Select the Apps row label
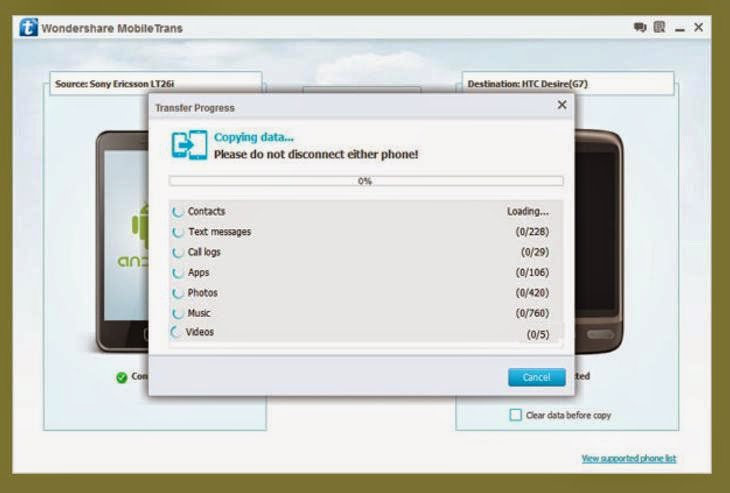730x493 pixels. [198, 272]
